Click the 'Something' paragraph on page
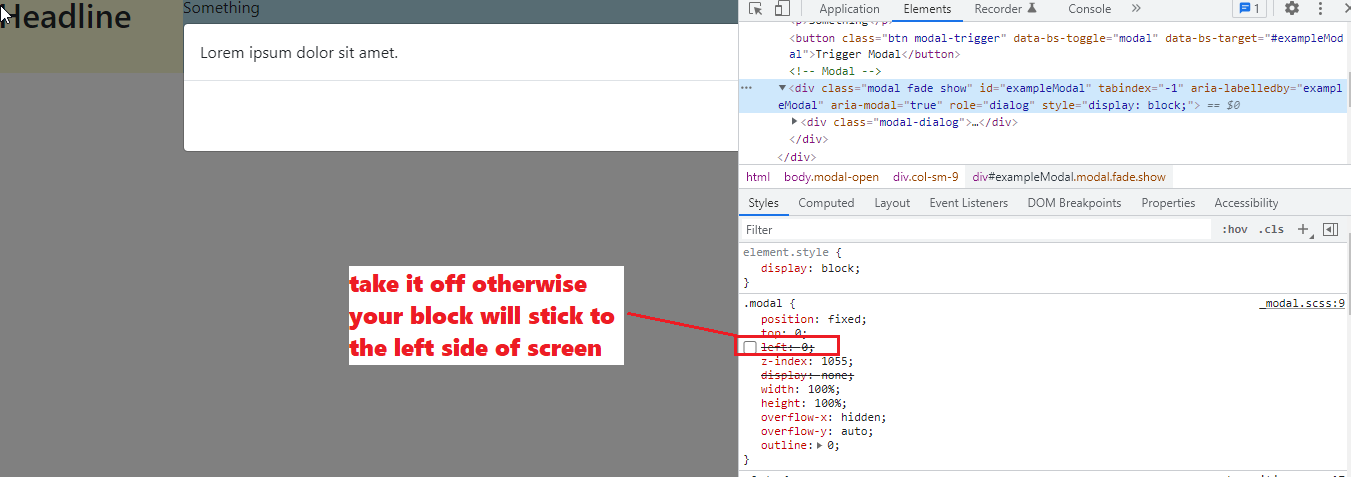 (221, 8)
